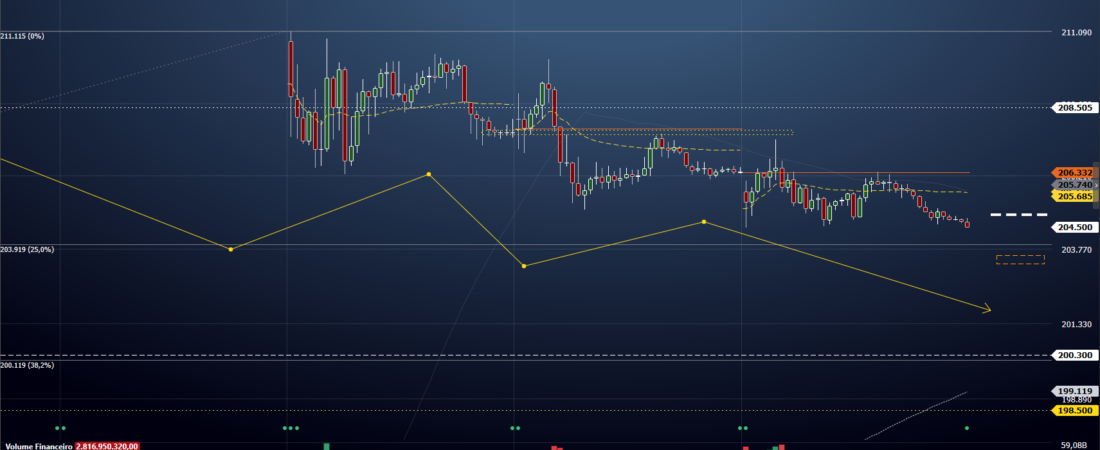
Task: Click the 208.505 price axis label
Action: coord(1074,107)
